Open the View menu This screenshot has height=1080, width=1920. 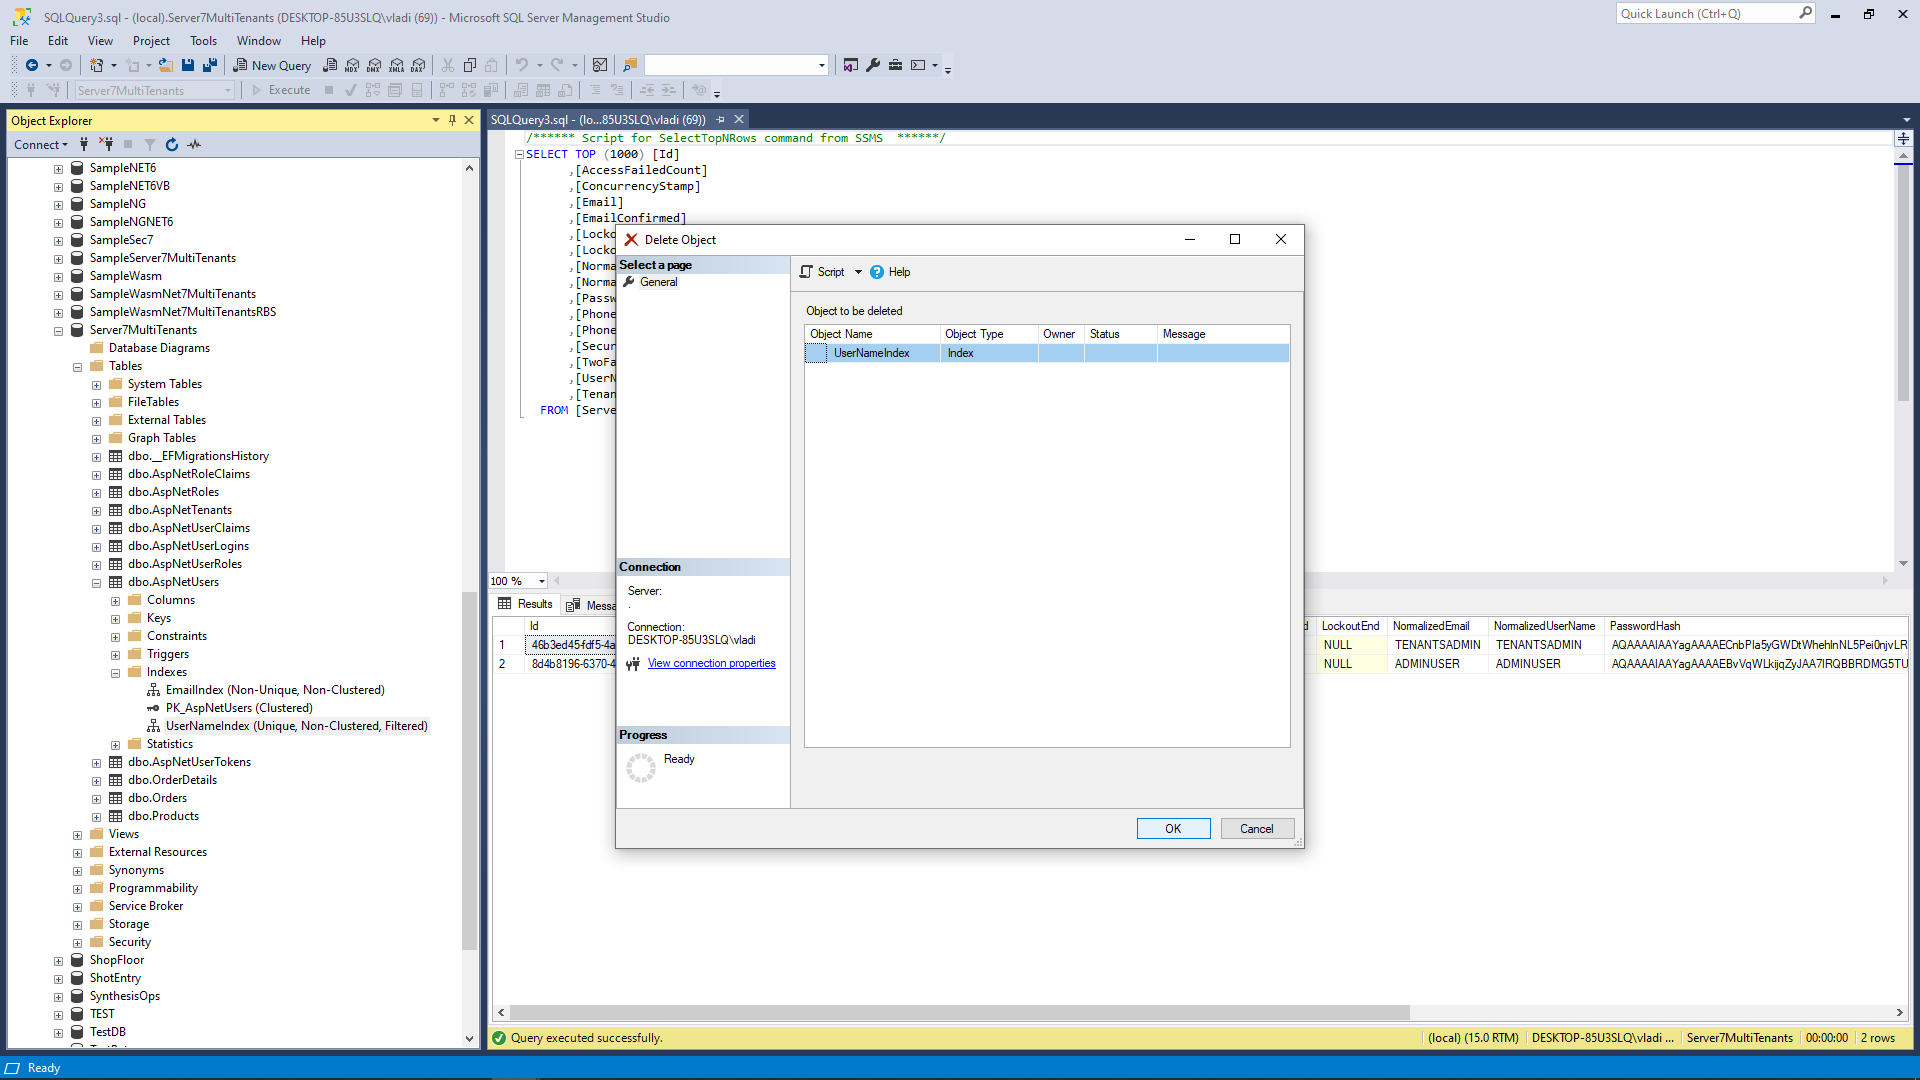[x=100, y=41]
